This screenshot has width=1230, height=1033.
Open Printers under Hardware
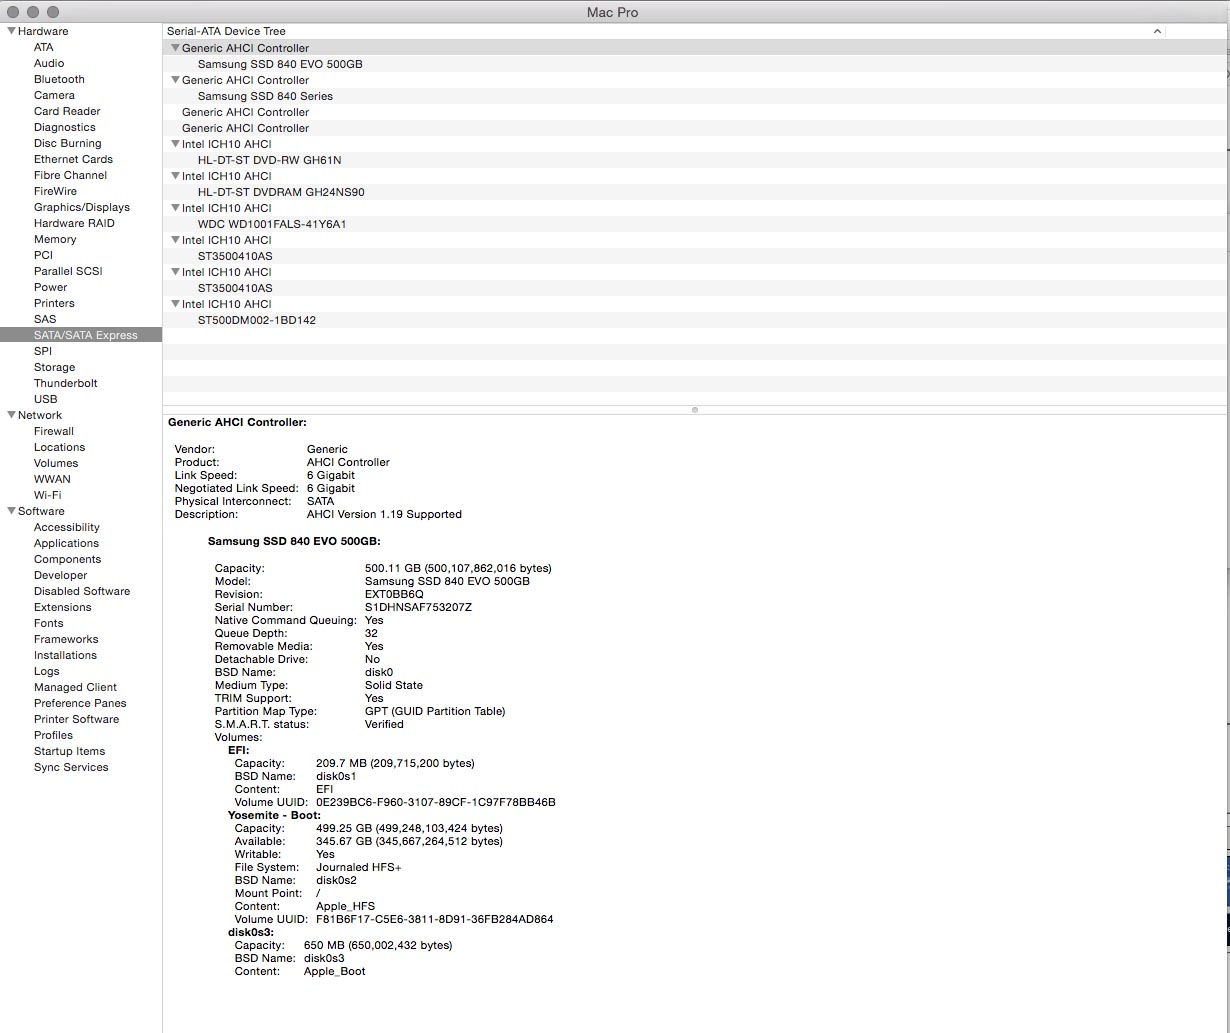[54, 303]
